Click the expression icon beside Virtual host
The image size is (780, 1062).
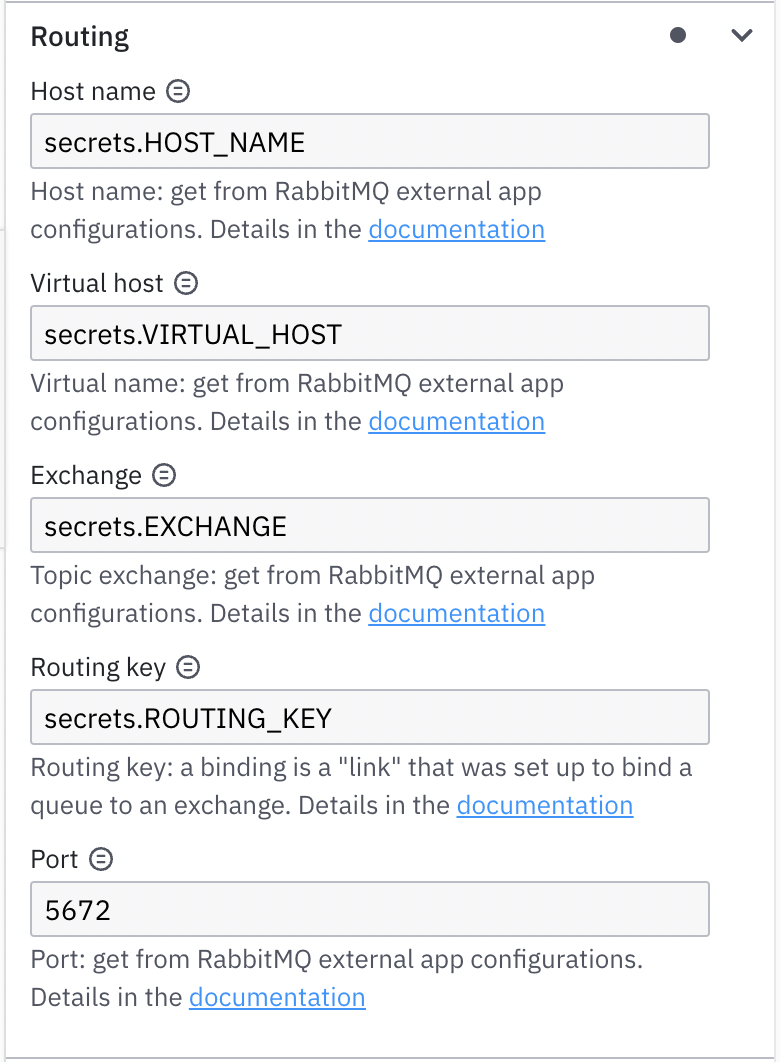click(x=185, y=283)
